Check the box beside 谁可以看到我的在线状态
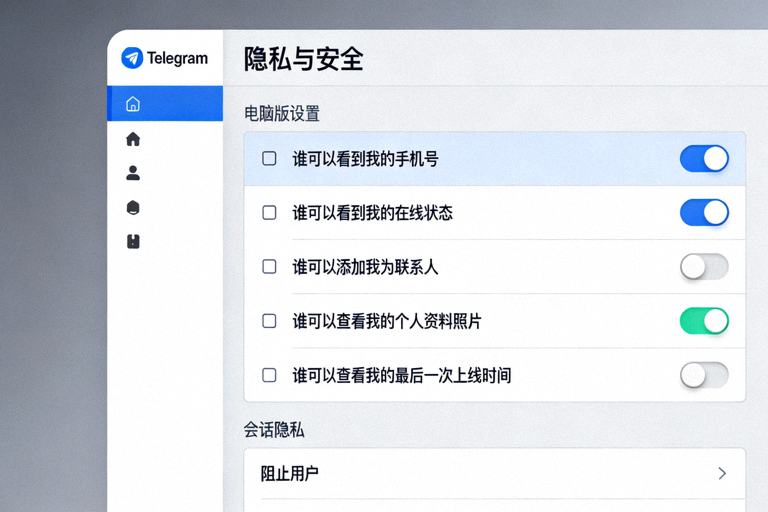 click(269, 213)
